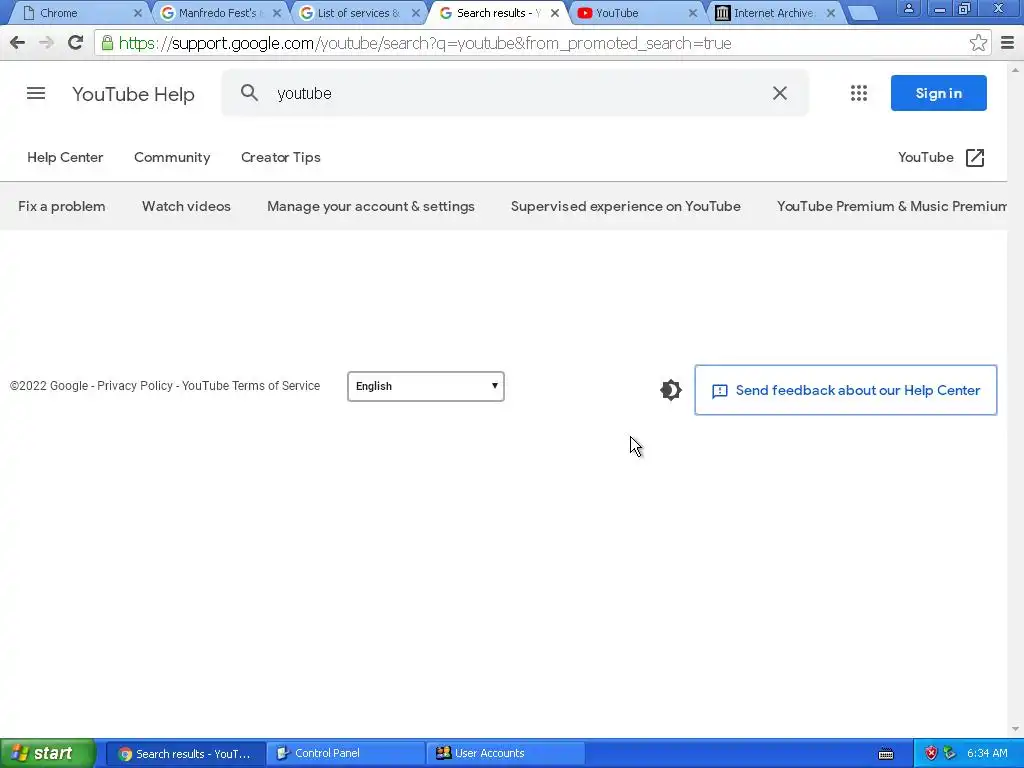Screen dimensions: 1024x768
Task: Select Watch videos category
Action: coord(186,206)
